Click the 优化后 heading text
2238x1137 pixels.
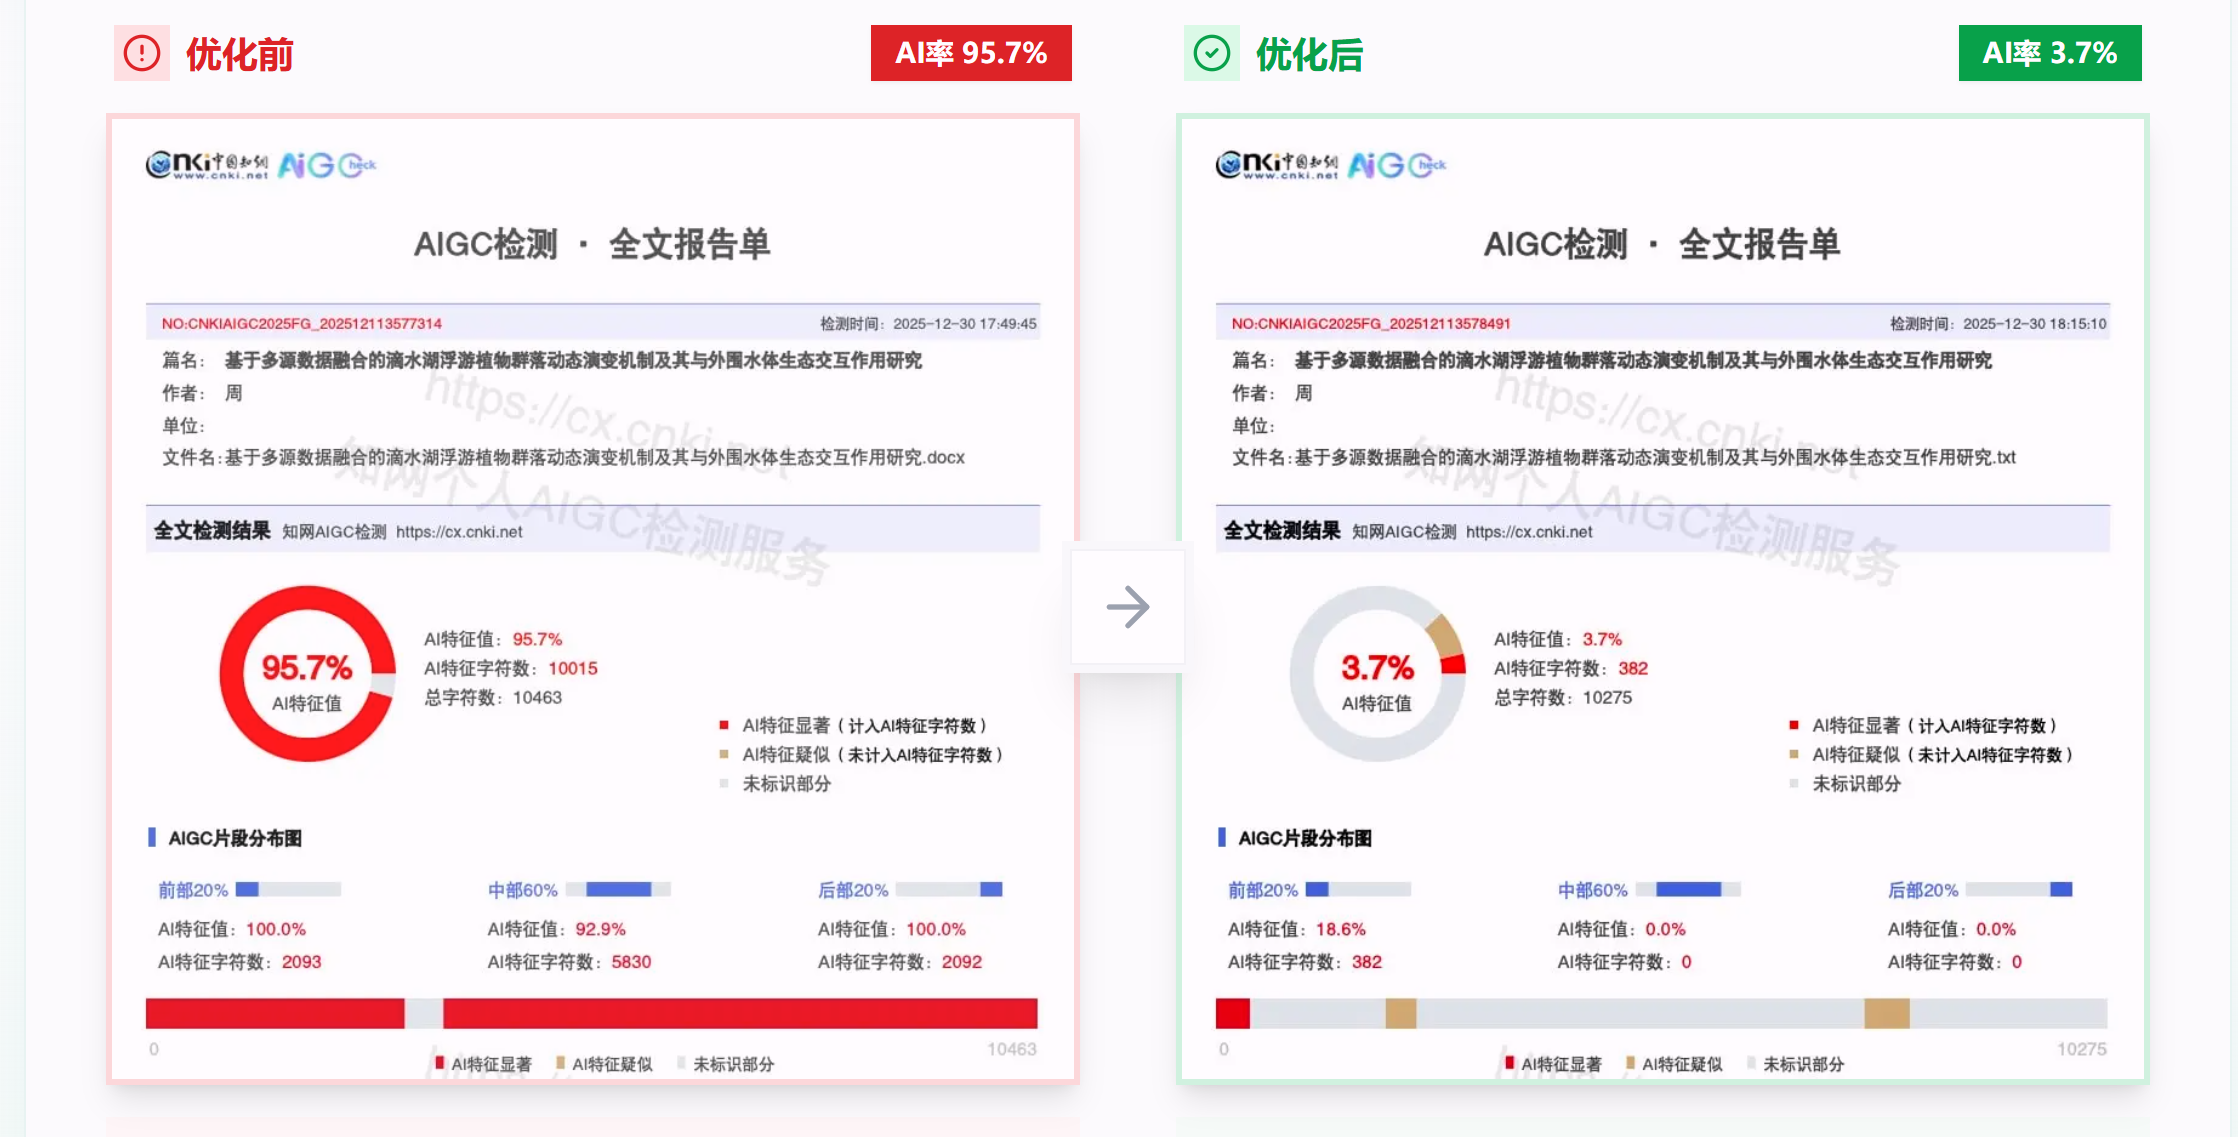1310,54
